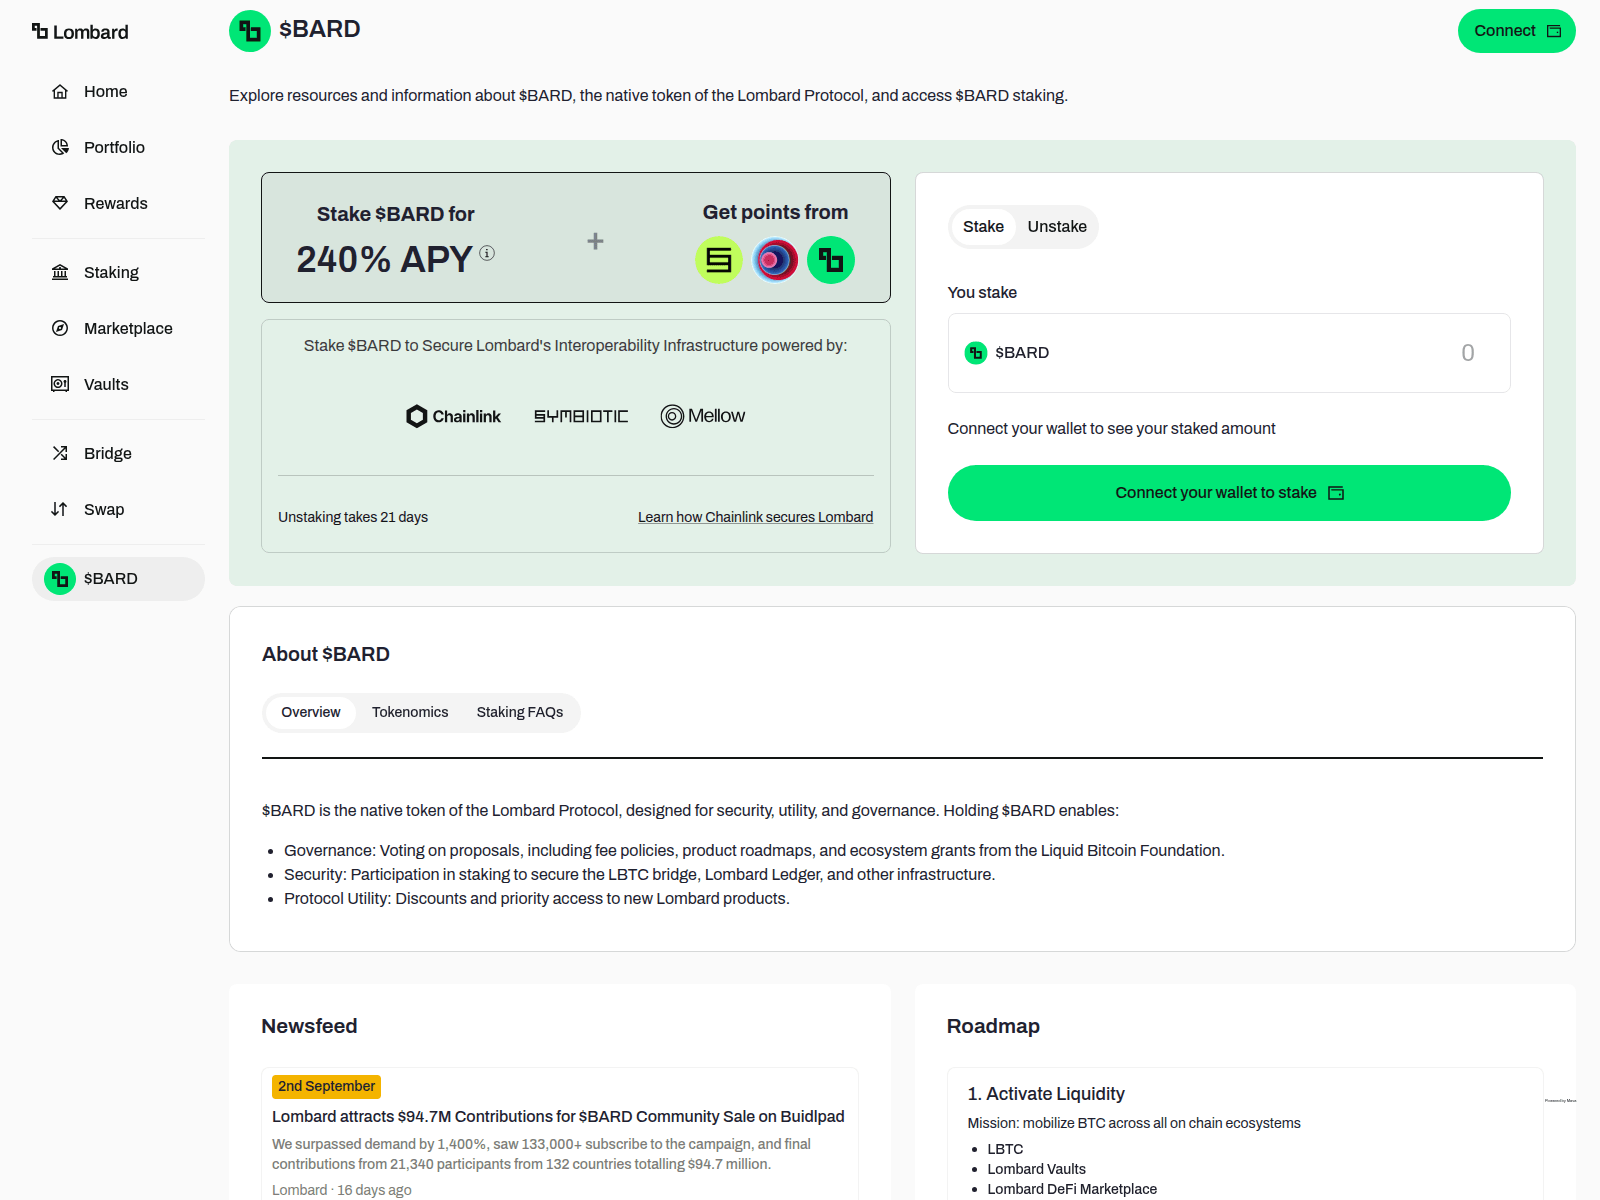The image size is (1600, 1200).
Task: Open news article on $94.7M contributions
Action: click(x=558, y=1117)
